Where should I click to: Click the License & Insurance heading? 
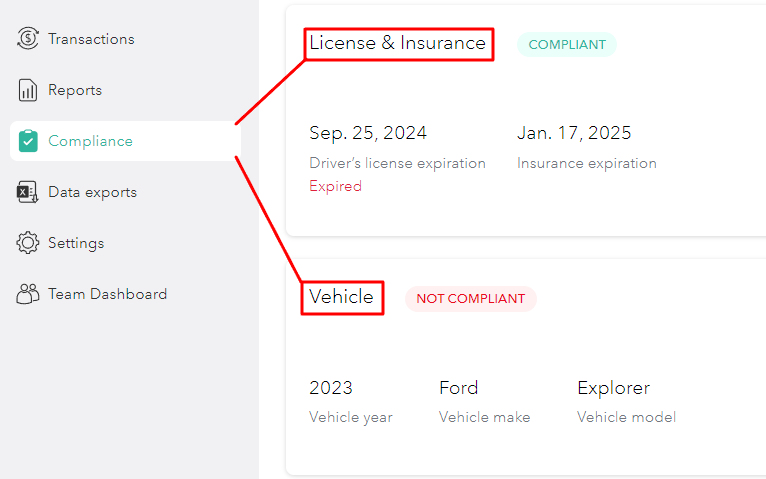pos(397,43)
